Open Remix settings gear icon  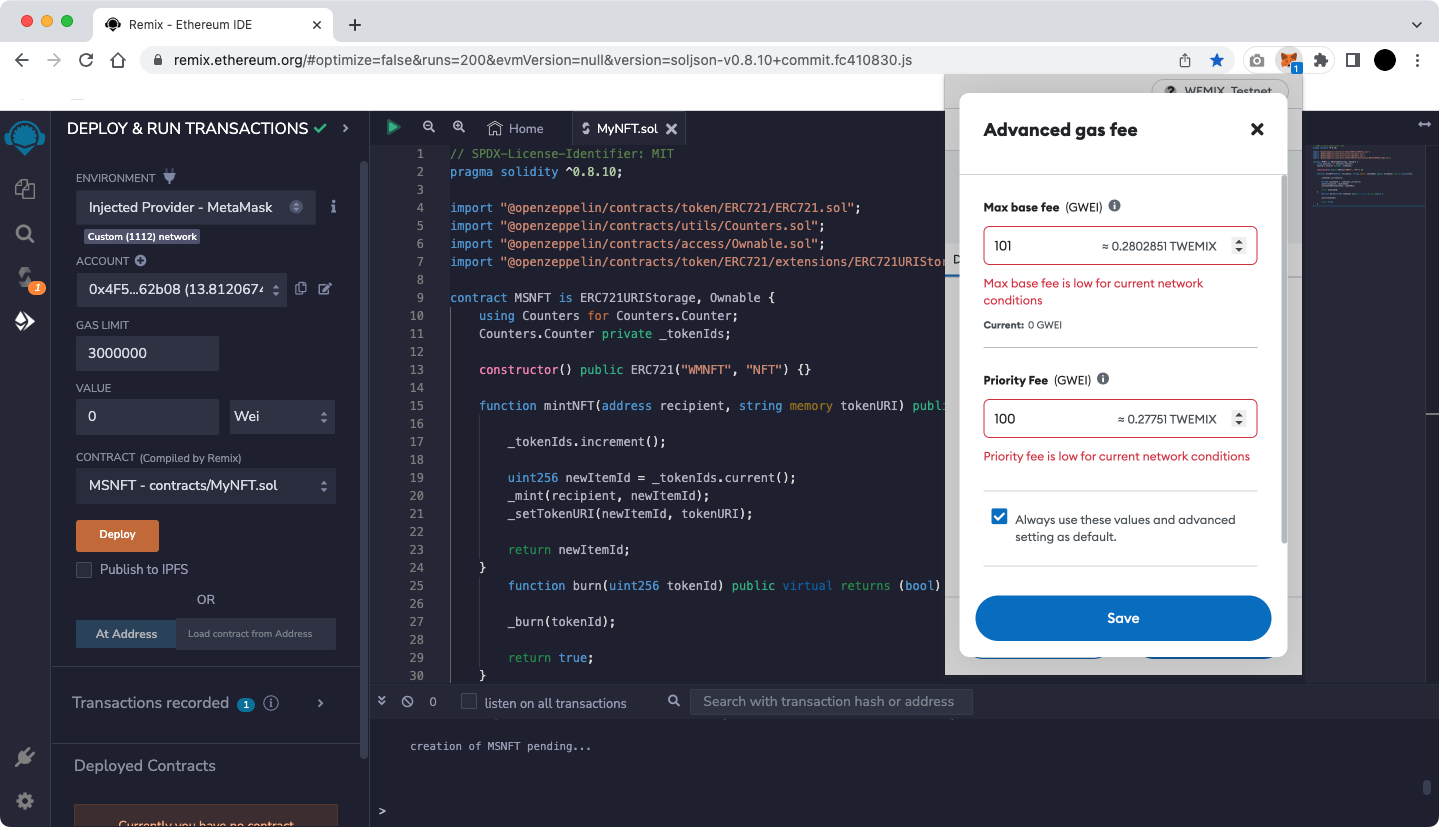25,801
